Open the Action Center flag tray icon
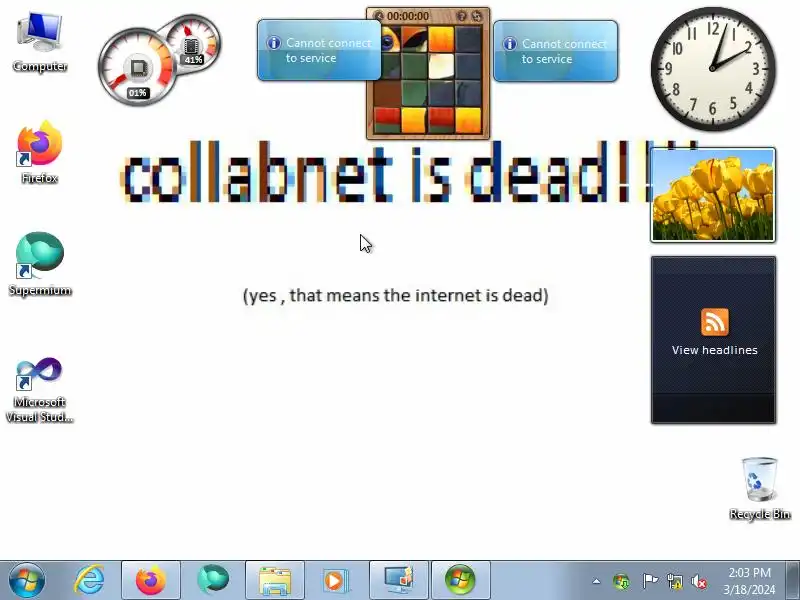The image size is (800, 600). point(649,581)
